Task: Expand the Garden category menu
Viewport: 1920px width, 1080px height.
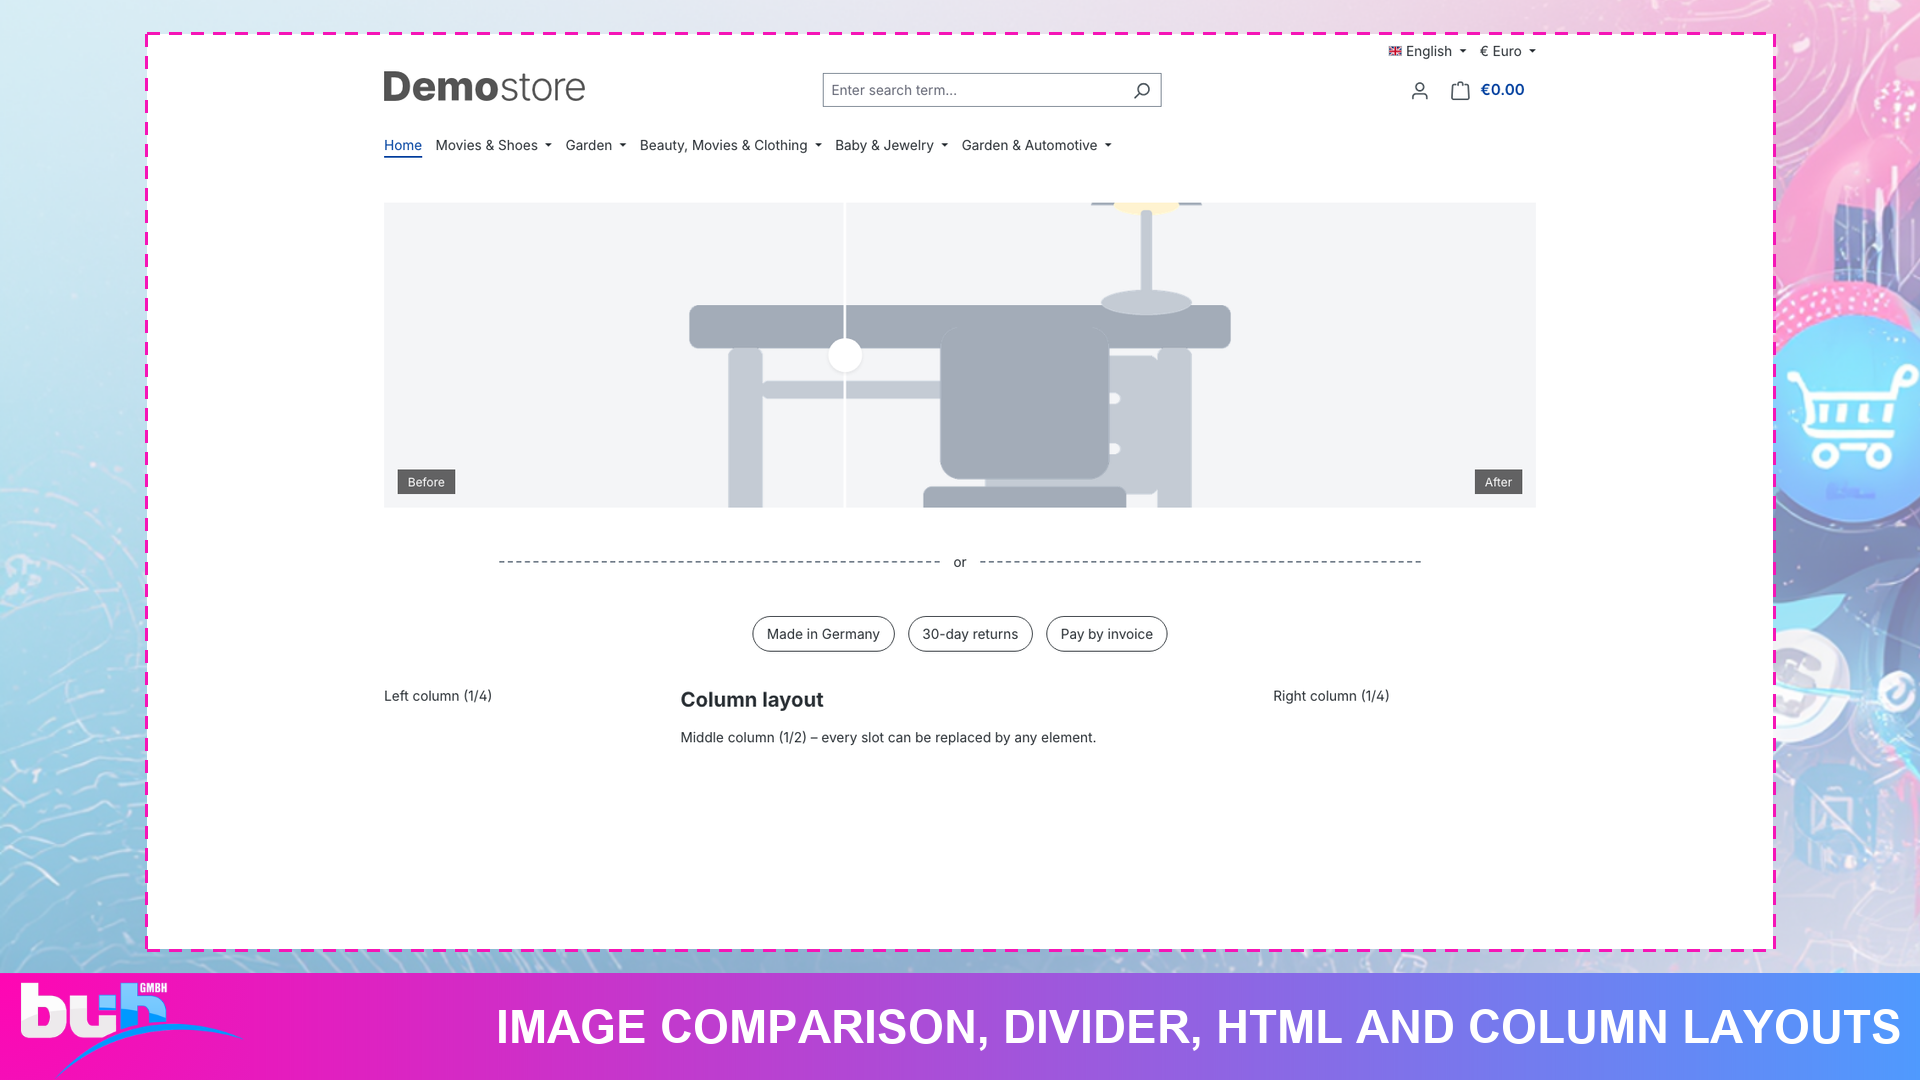Action: pyautogui.click(x=595, y=145)
